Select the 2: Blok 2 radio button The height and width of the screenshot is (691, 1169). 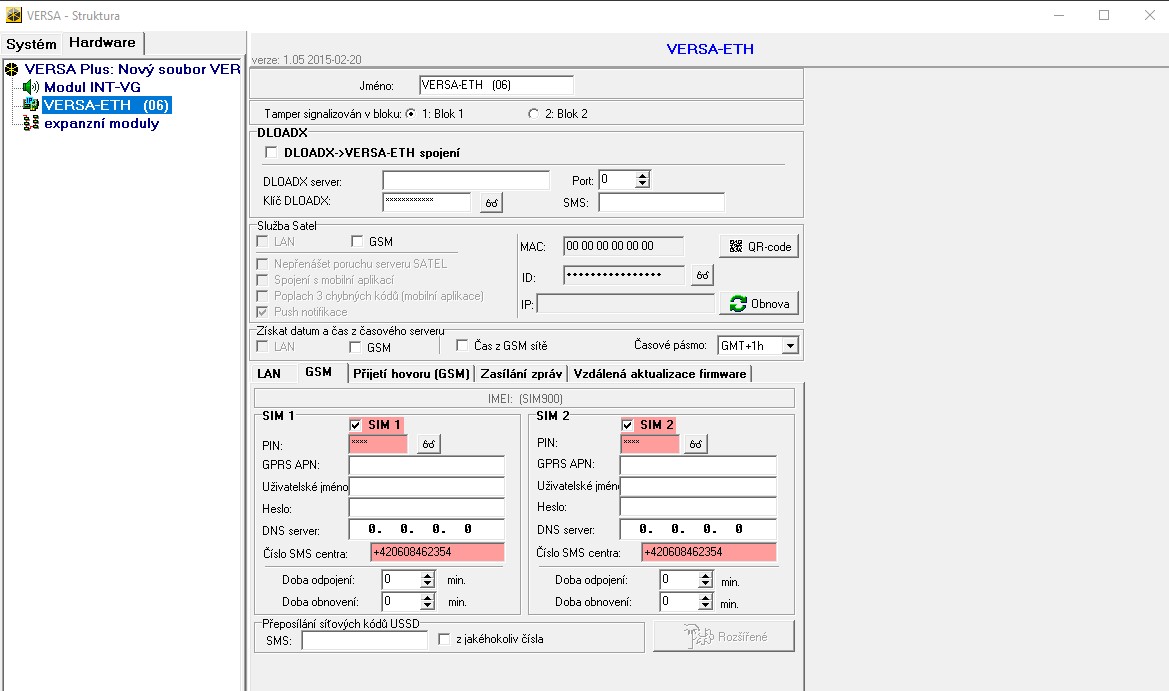(533, 114)
